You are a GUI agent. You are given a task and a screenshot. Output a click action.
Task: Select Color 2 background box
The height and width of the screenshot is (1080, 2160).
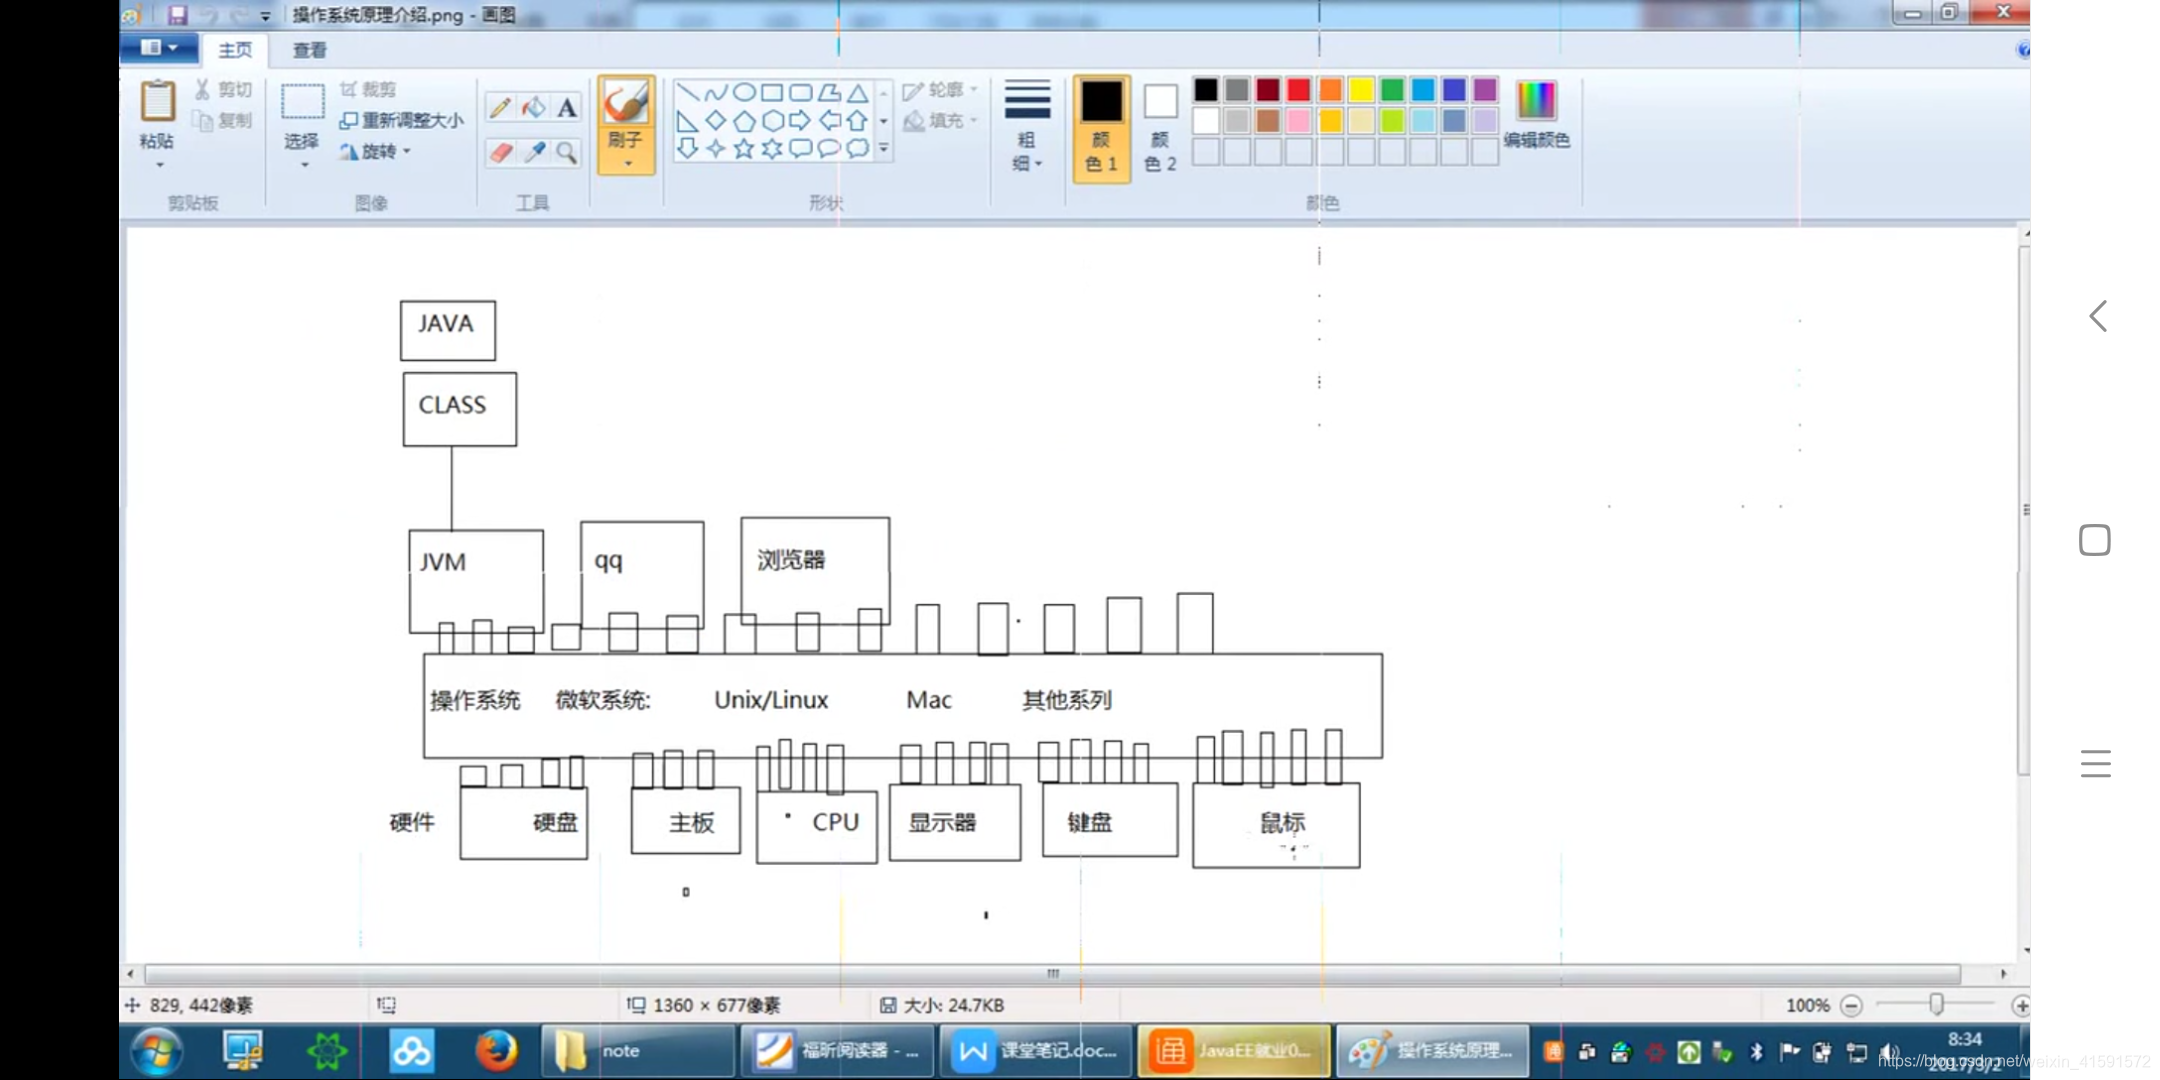point(1160,128)
